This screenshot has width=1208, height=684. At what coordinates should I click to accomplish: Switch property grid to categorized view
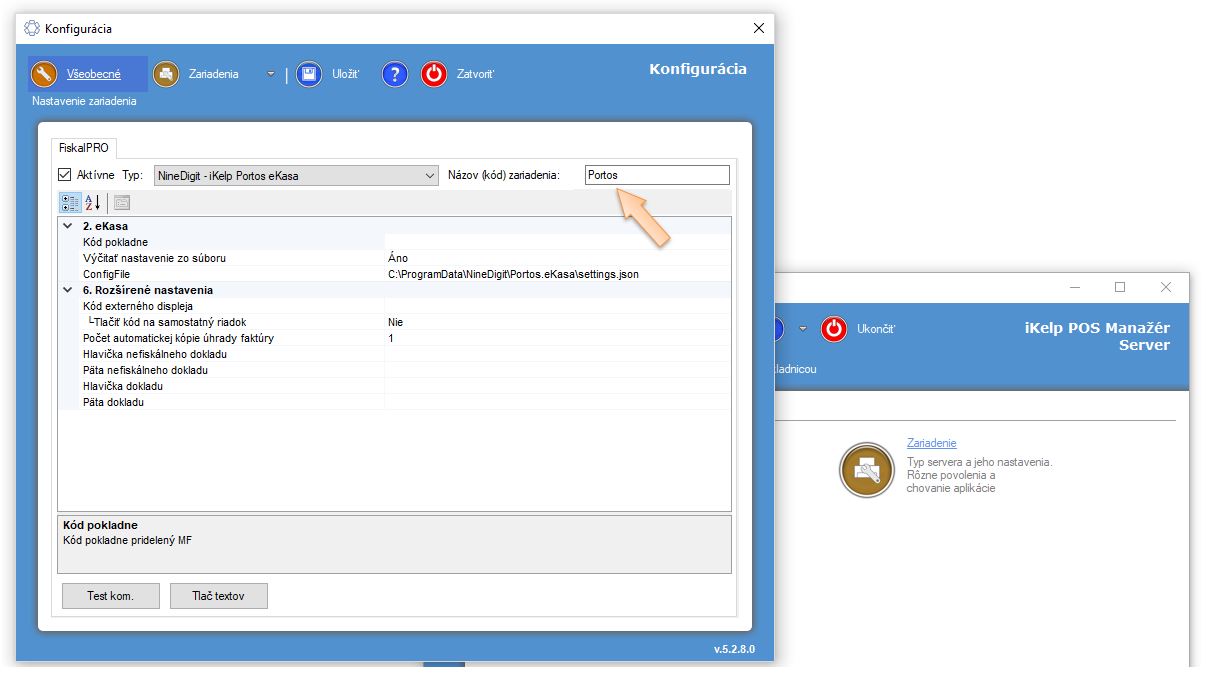point(70,202)
